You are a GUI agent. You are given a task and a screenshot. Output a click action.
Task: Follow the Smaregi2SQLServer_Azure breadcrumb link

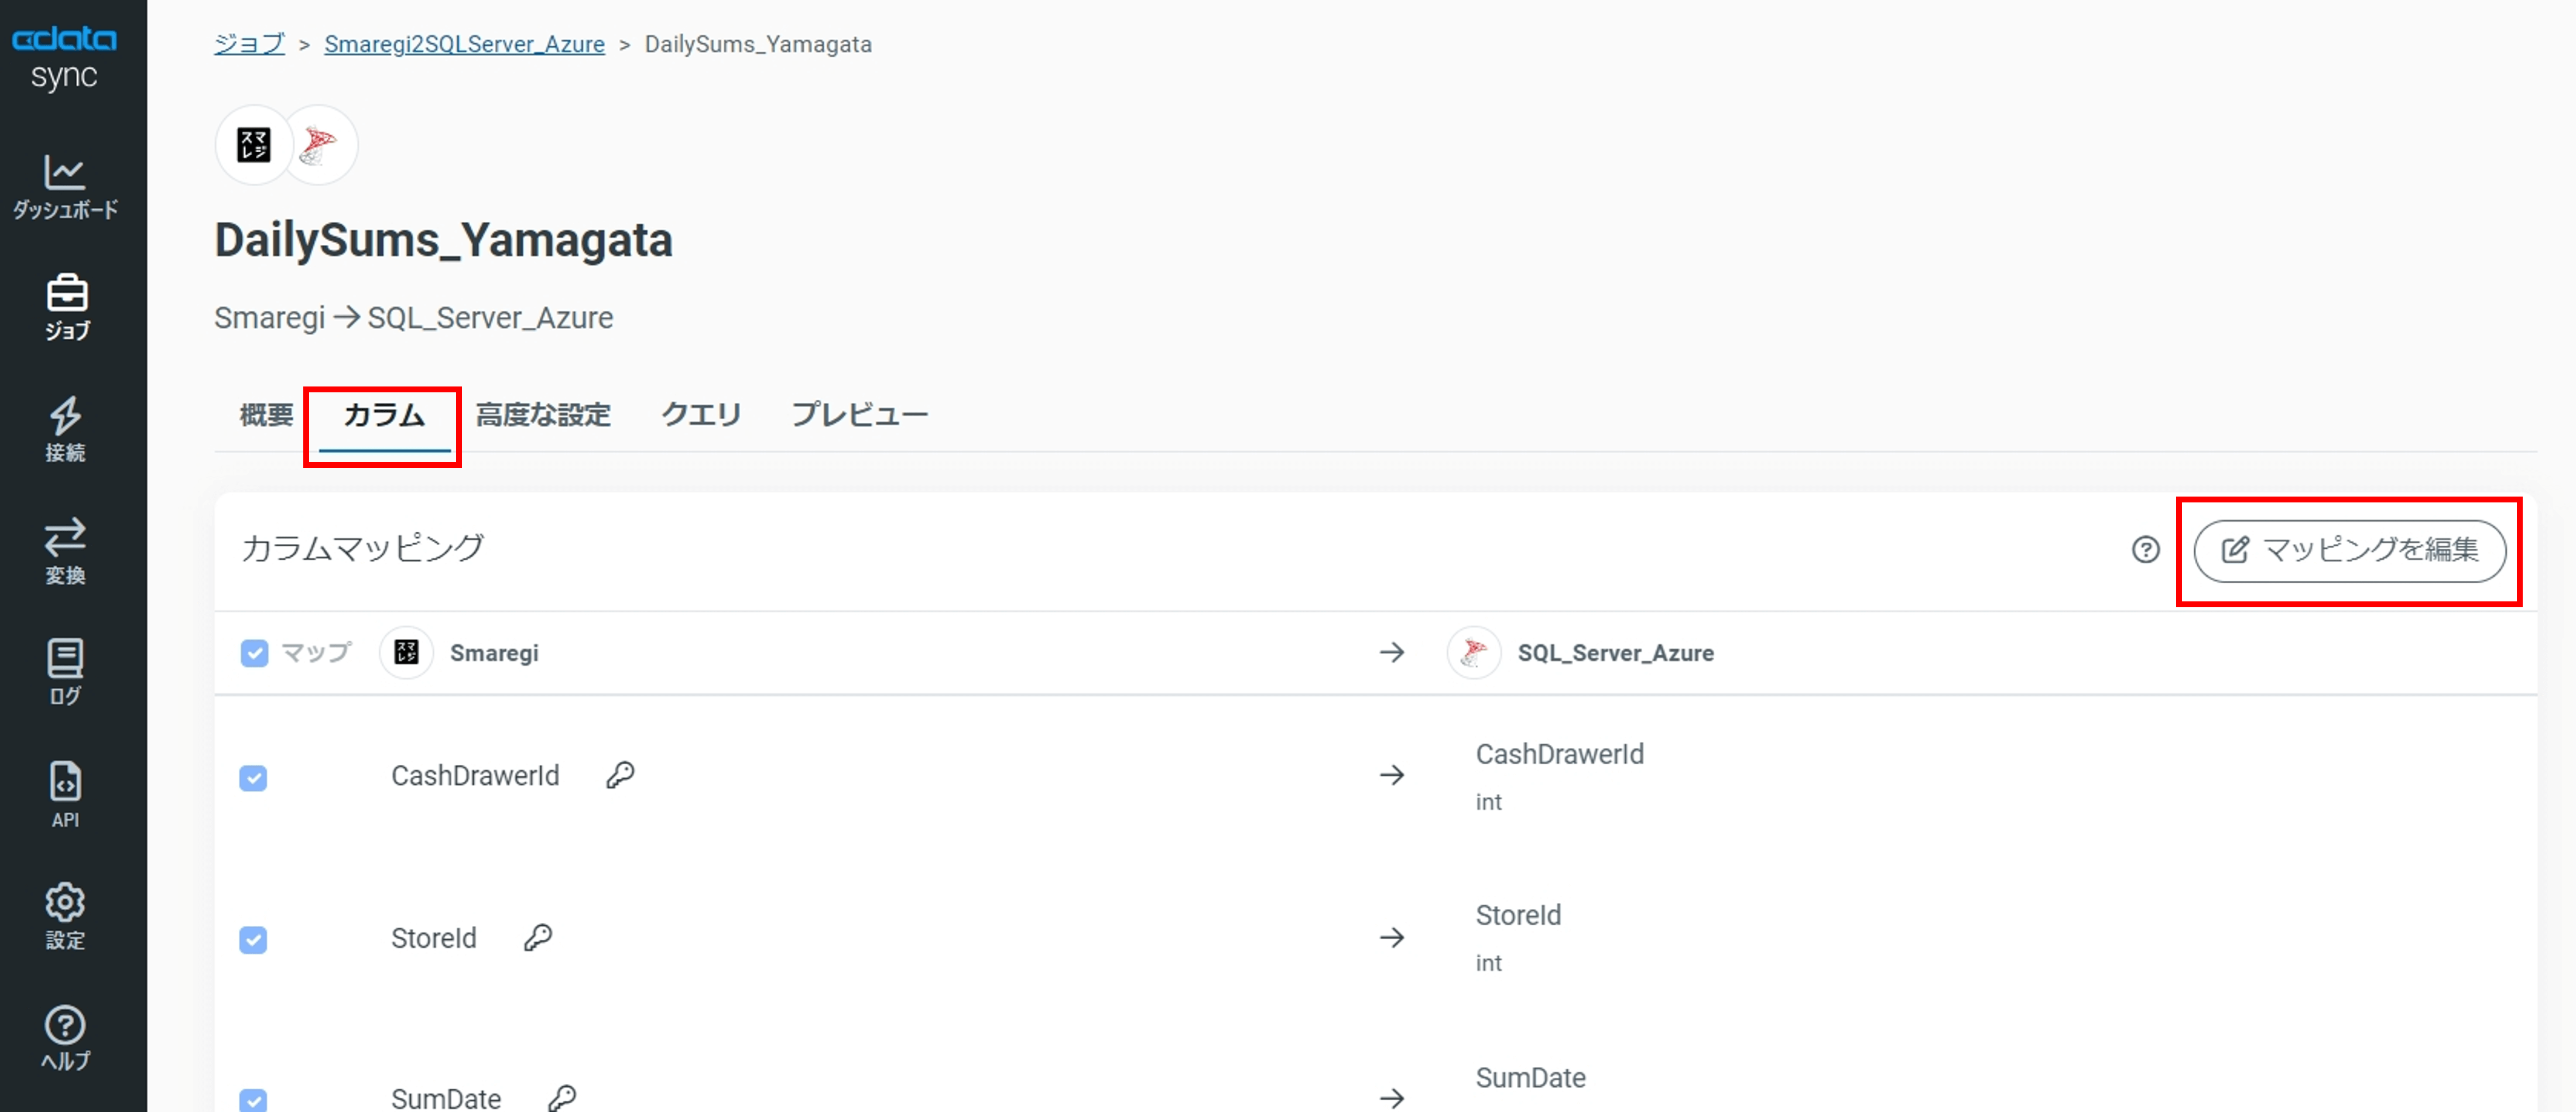(464, 44)
